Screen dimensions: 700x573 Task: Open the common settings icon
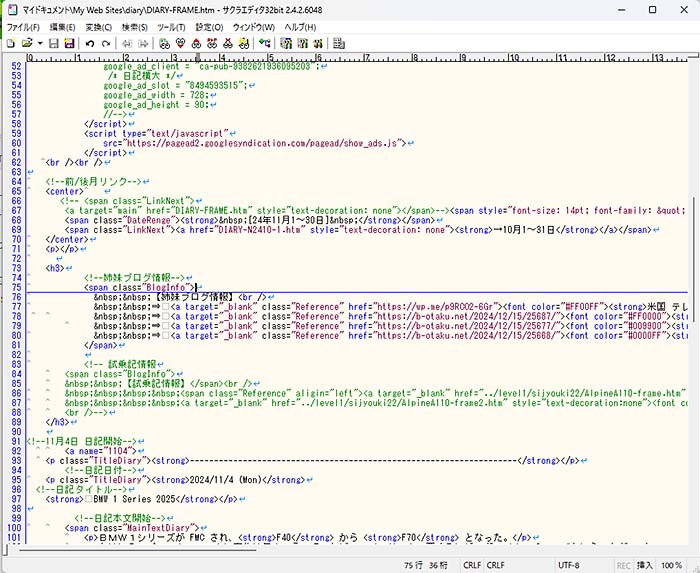[x=318, y=43]
